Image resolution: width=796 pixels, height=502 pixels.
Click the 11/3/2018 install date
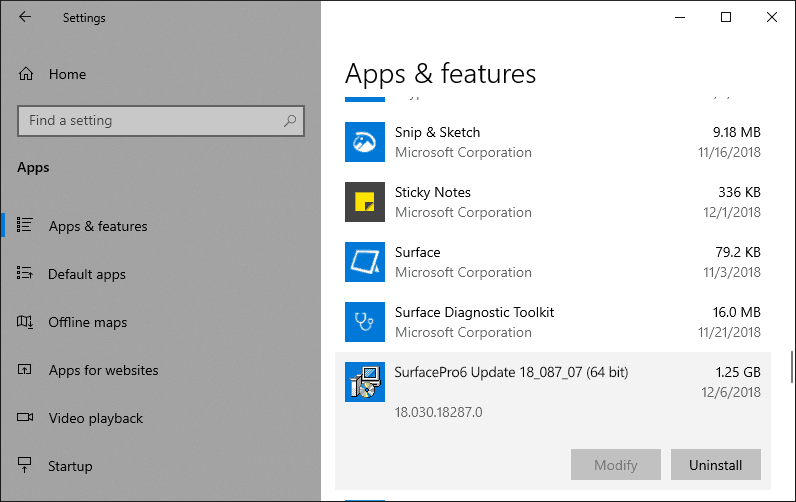(x=732, y=272)
